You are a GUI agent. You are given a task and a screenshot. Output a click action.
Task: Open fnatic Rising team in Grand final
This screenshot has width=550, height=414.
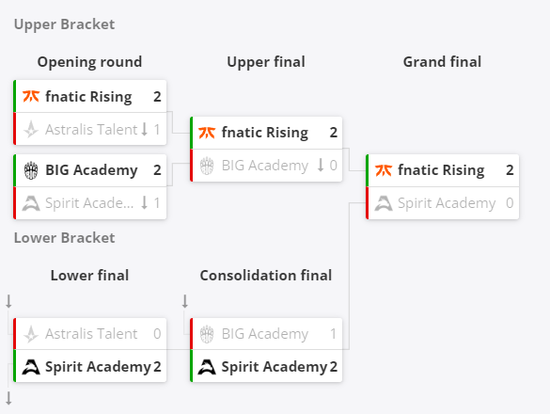[441, 171]
